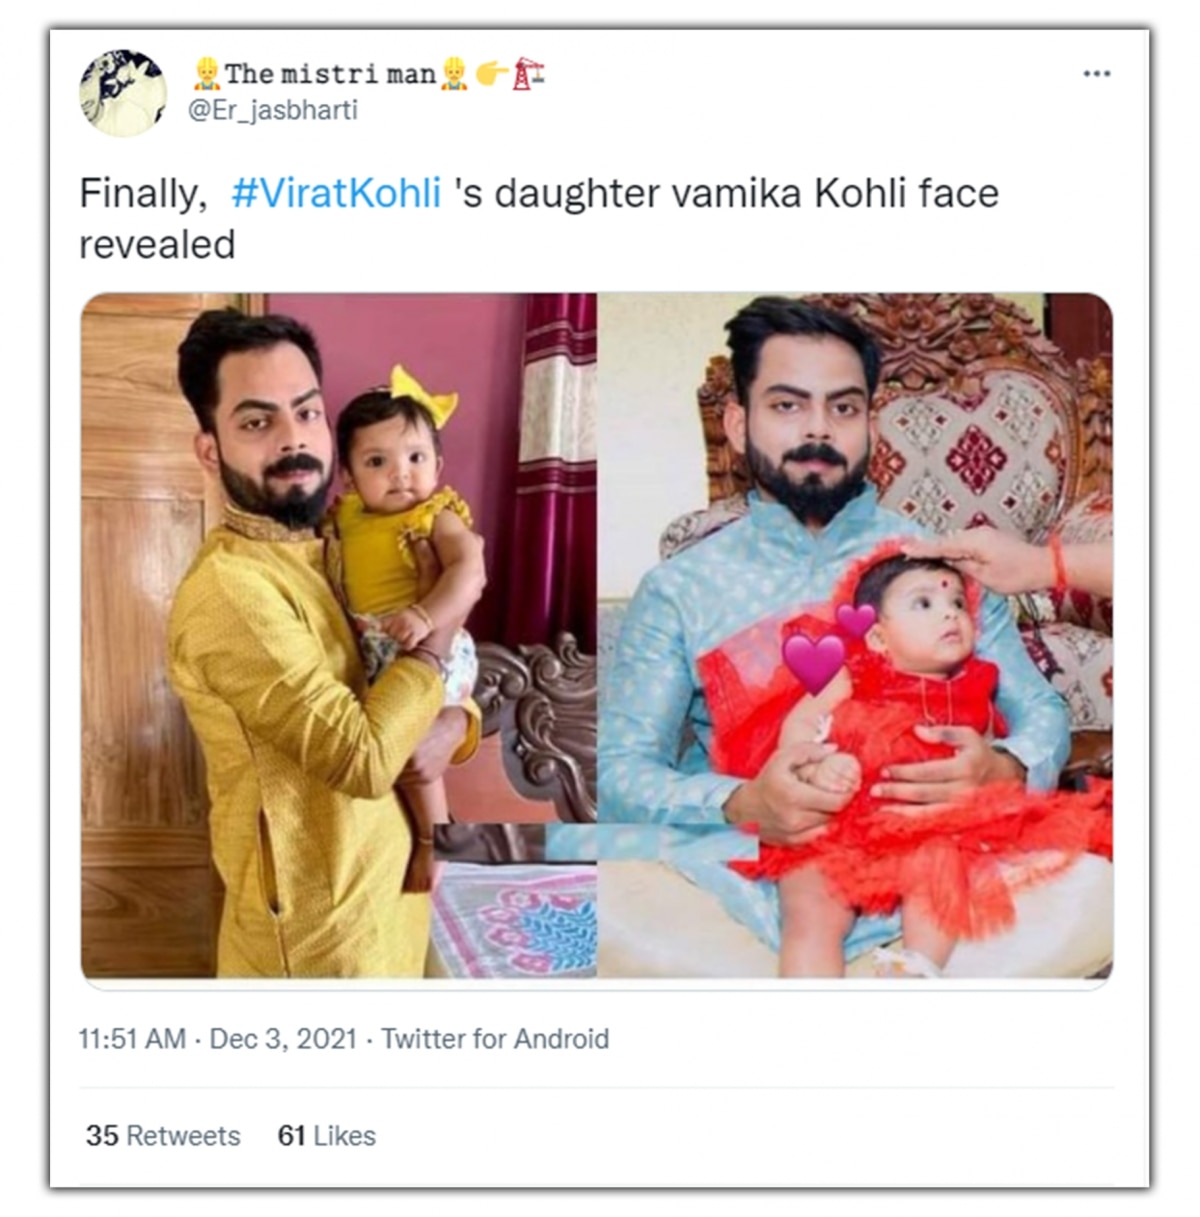Click the worker emoji before 'The mistri man'
The height and width of the screenshot is (1217, 1200).
coord(206,73)
